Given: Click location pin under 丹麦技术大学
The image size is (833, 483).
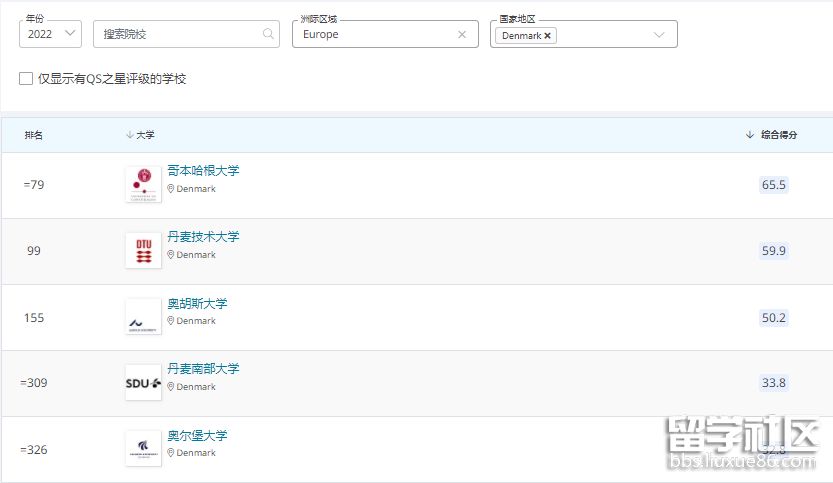Looking at the screenshot, I should [171, 255].
